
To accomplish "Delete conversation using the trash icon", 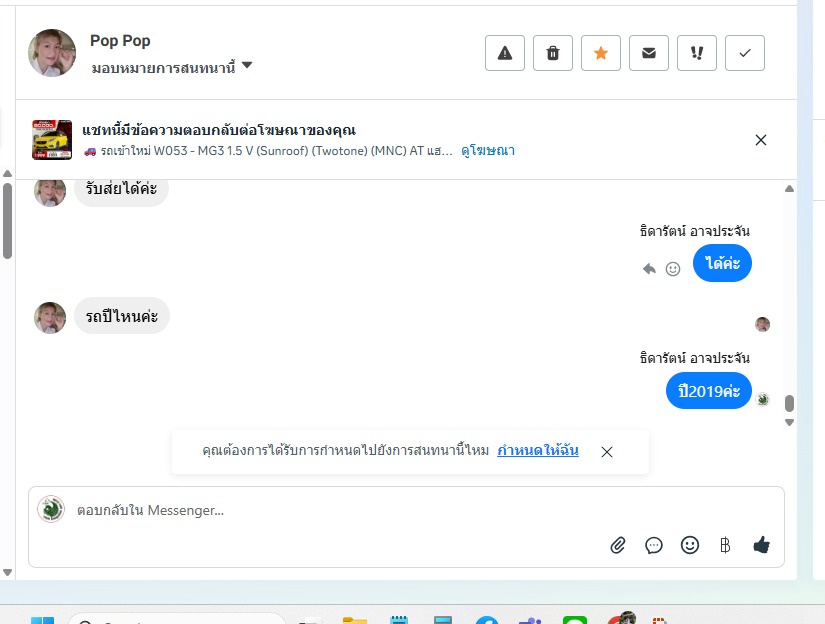I will [x=552, y=53].
